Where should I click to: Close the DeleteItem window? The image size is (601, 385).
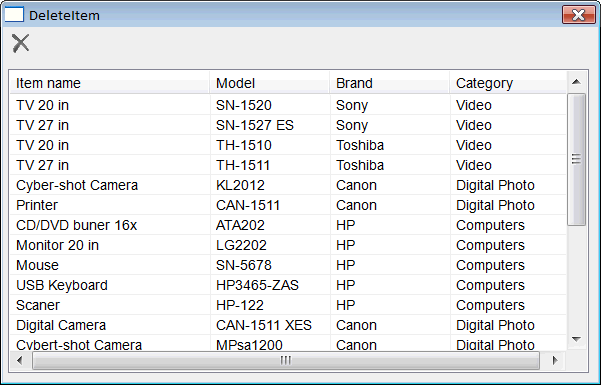[x=579, y=15]
